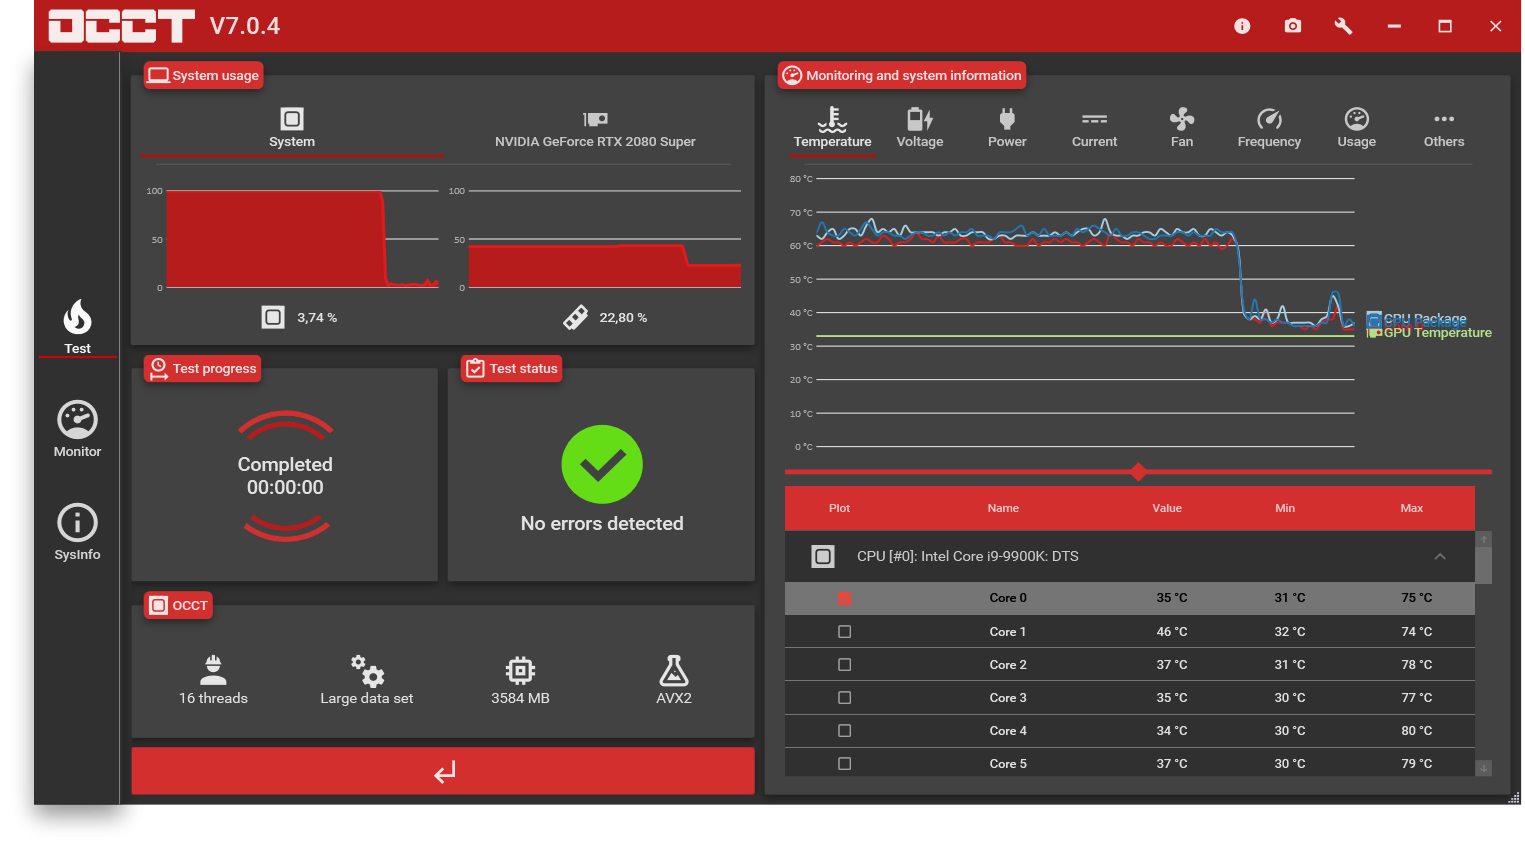Click the Plot column header
Image resolution: width=1525 pixels, height=850 pixels.
(839, 508)
